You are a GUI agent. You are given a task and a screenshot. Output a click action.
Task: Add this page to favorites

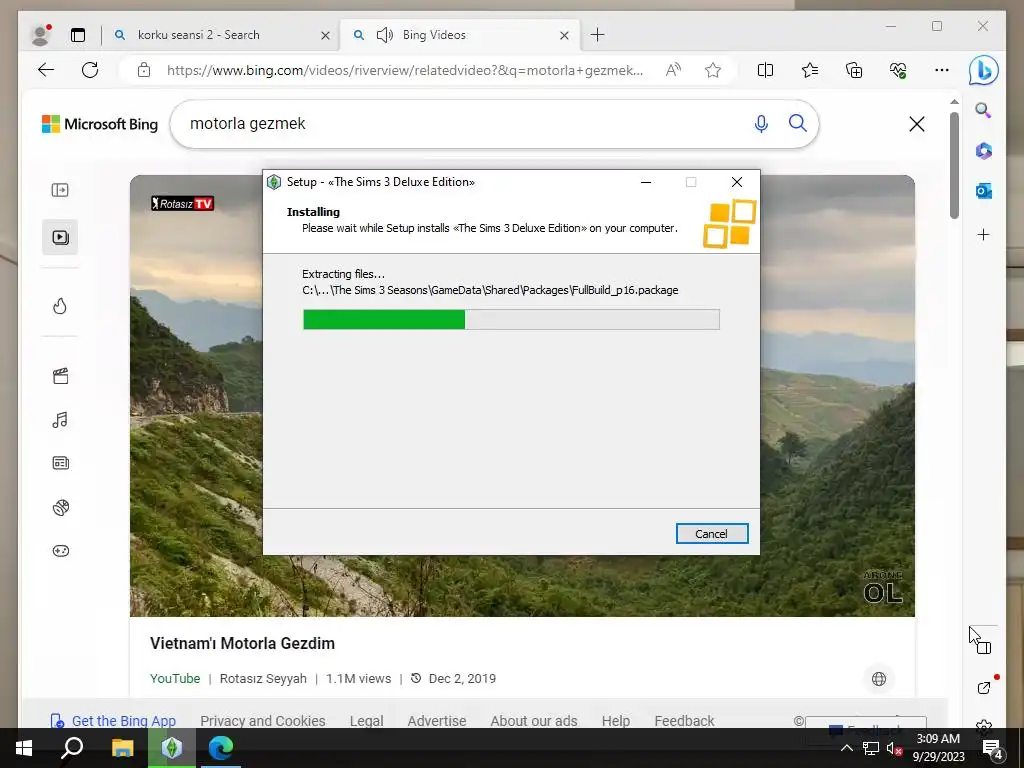pos(712,70)
